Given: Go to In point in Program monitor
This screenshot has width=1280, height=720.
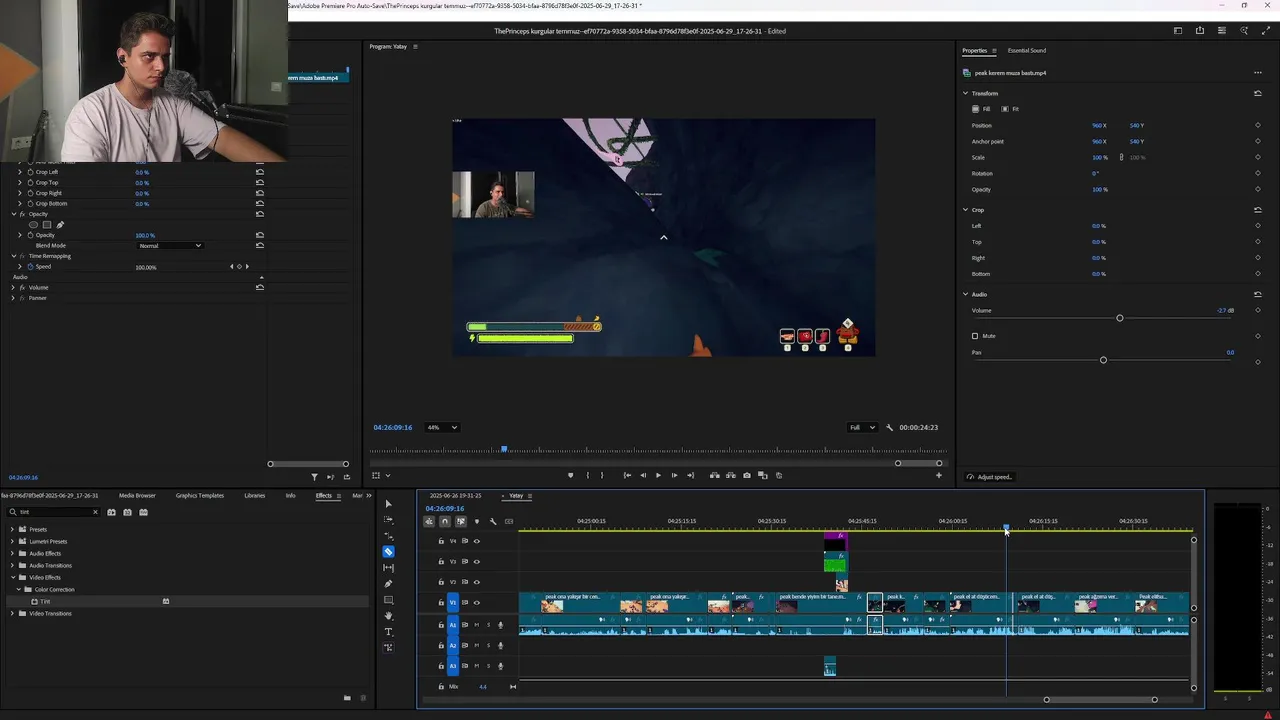Looking at the screenshot, I should pos(627,475).
